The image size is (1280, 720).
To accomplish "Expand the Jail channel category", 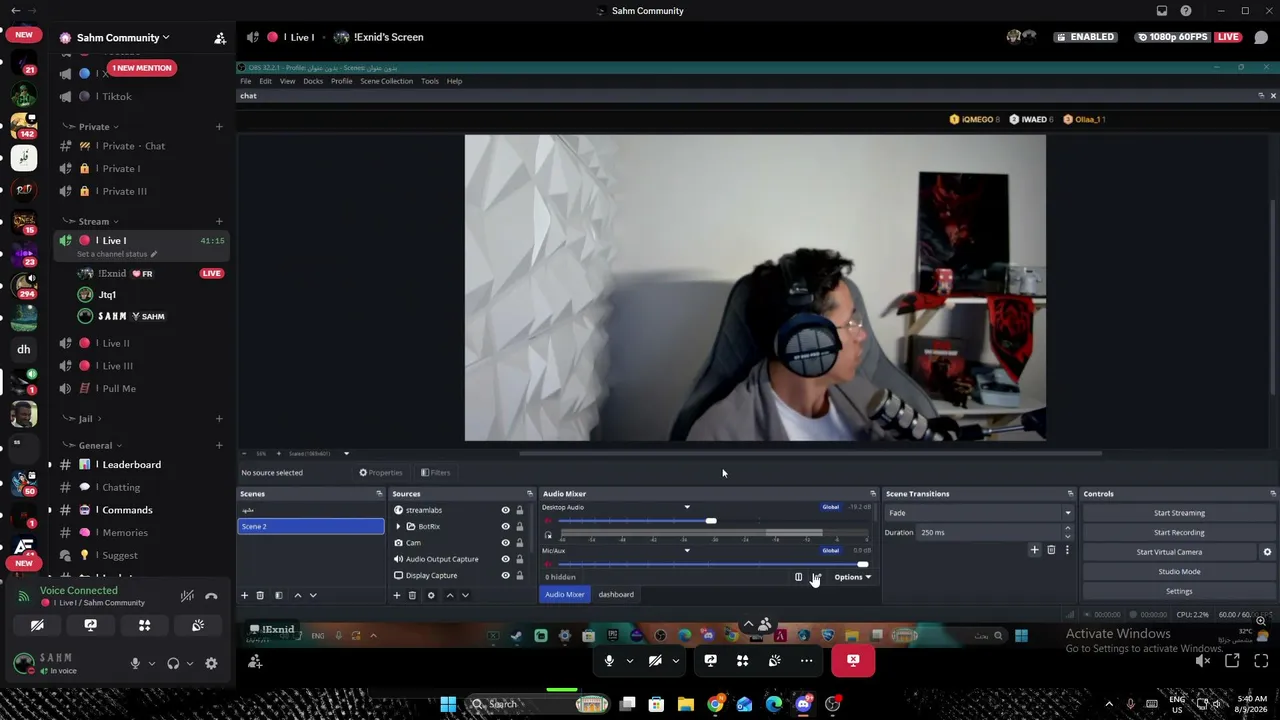I will (84, 419).
